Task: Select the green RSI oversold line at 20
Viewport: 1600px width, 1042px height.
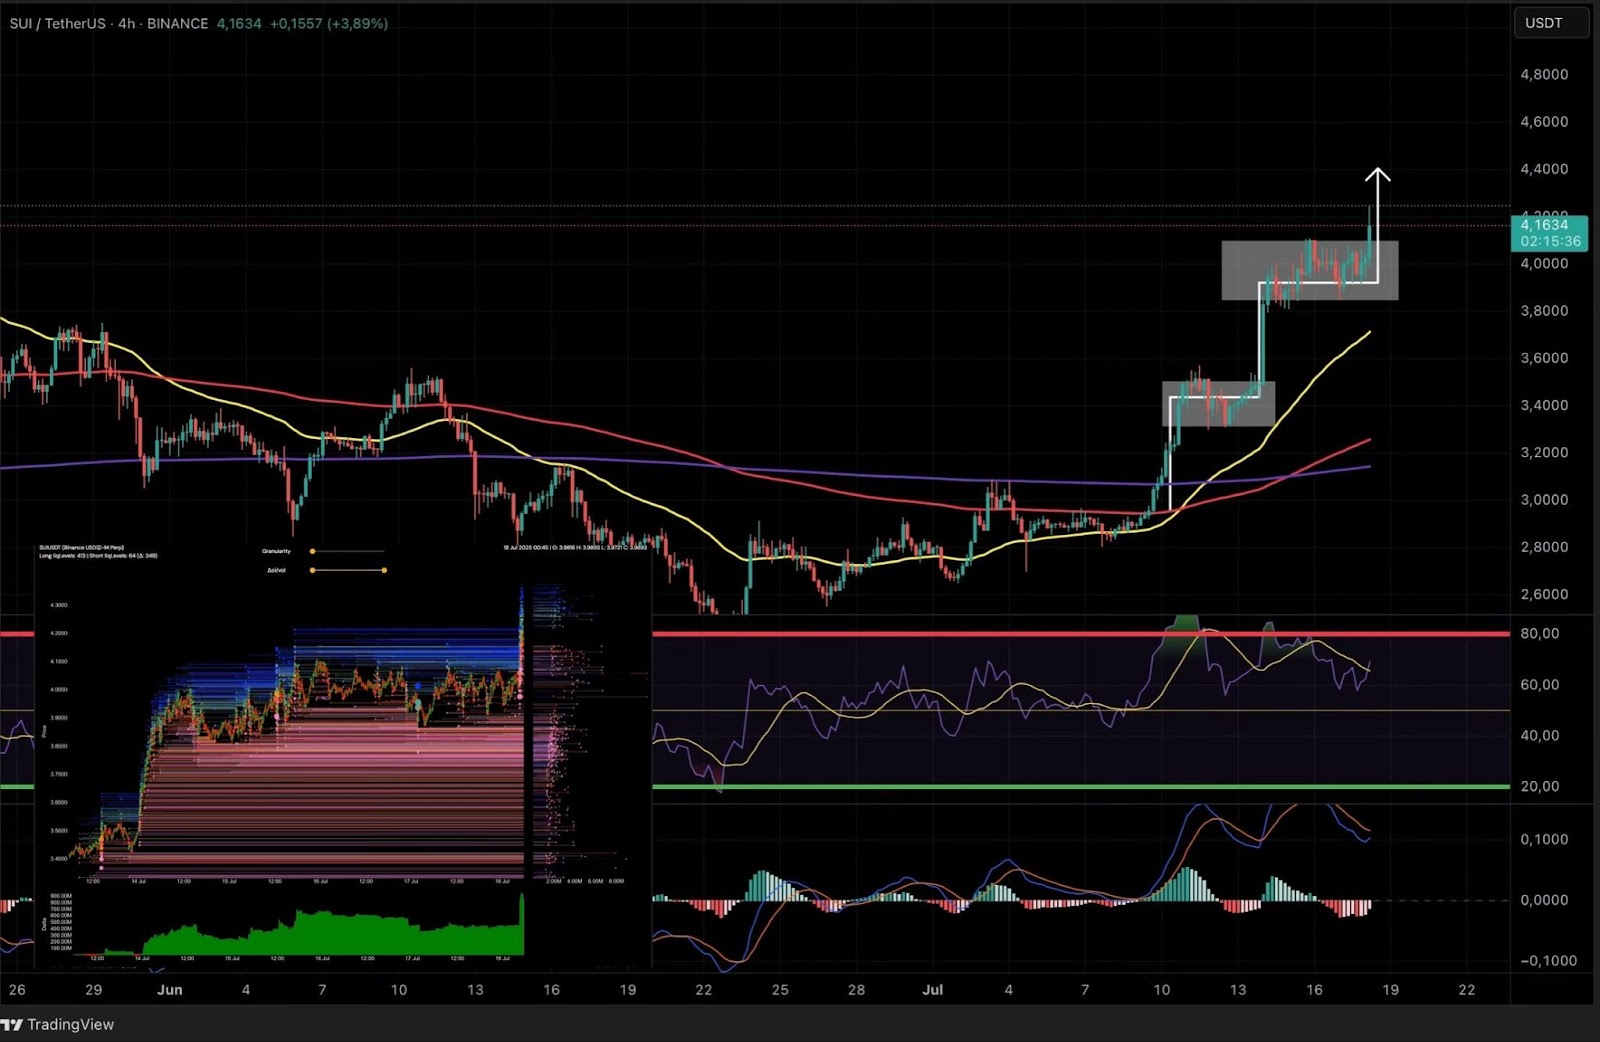Action: tap(1080, 787)
